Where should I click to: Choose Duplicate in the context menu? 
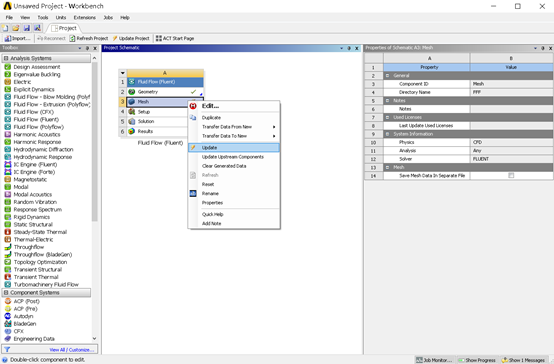234,117
